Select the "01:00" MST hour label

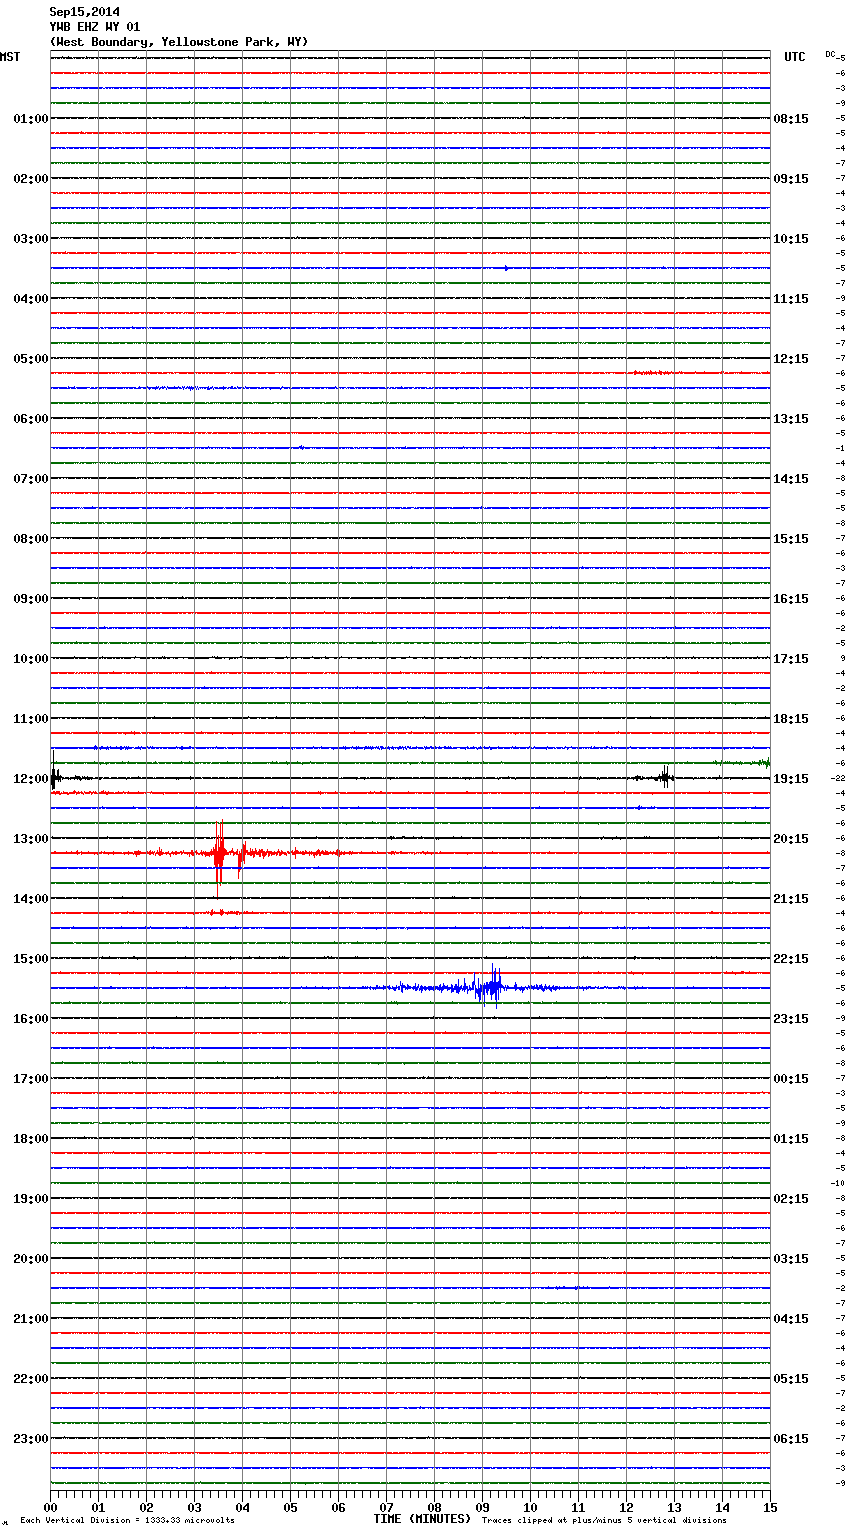click(30, 119)
